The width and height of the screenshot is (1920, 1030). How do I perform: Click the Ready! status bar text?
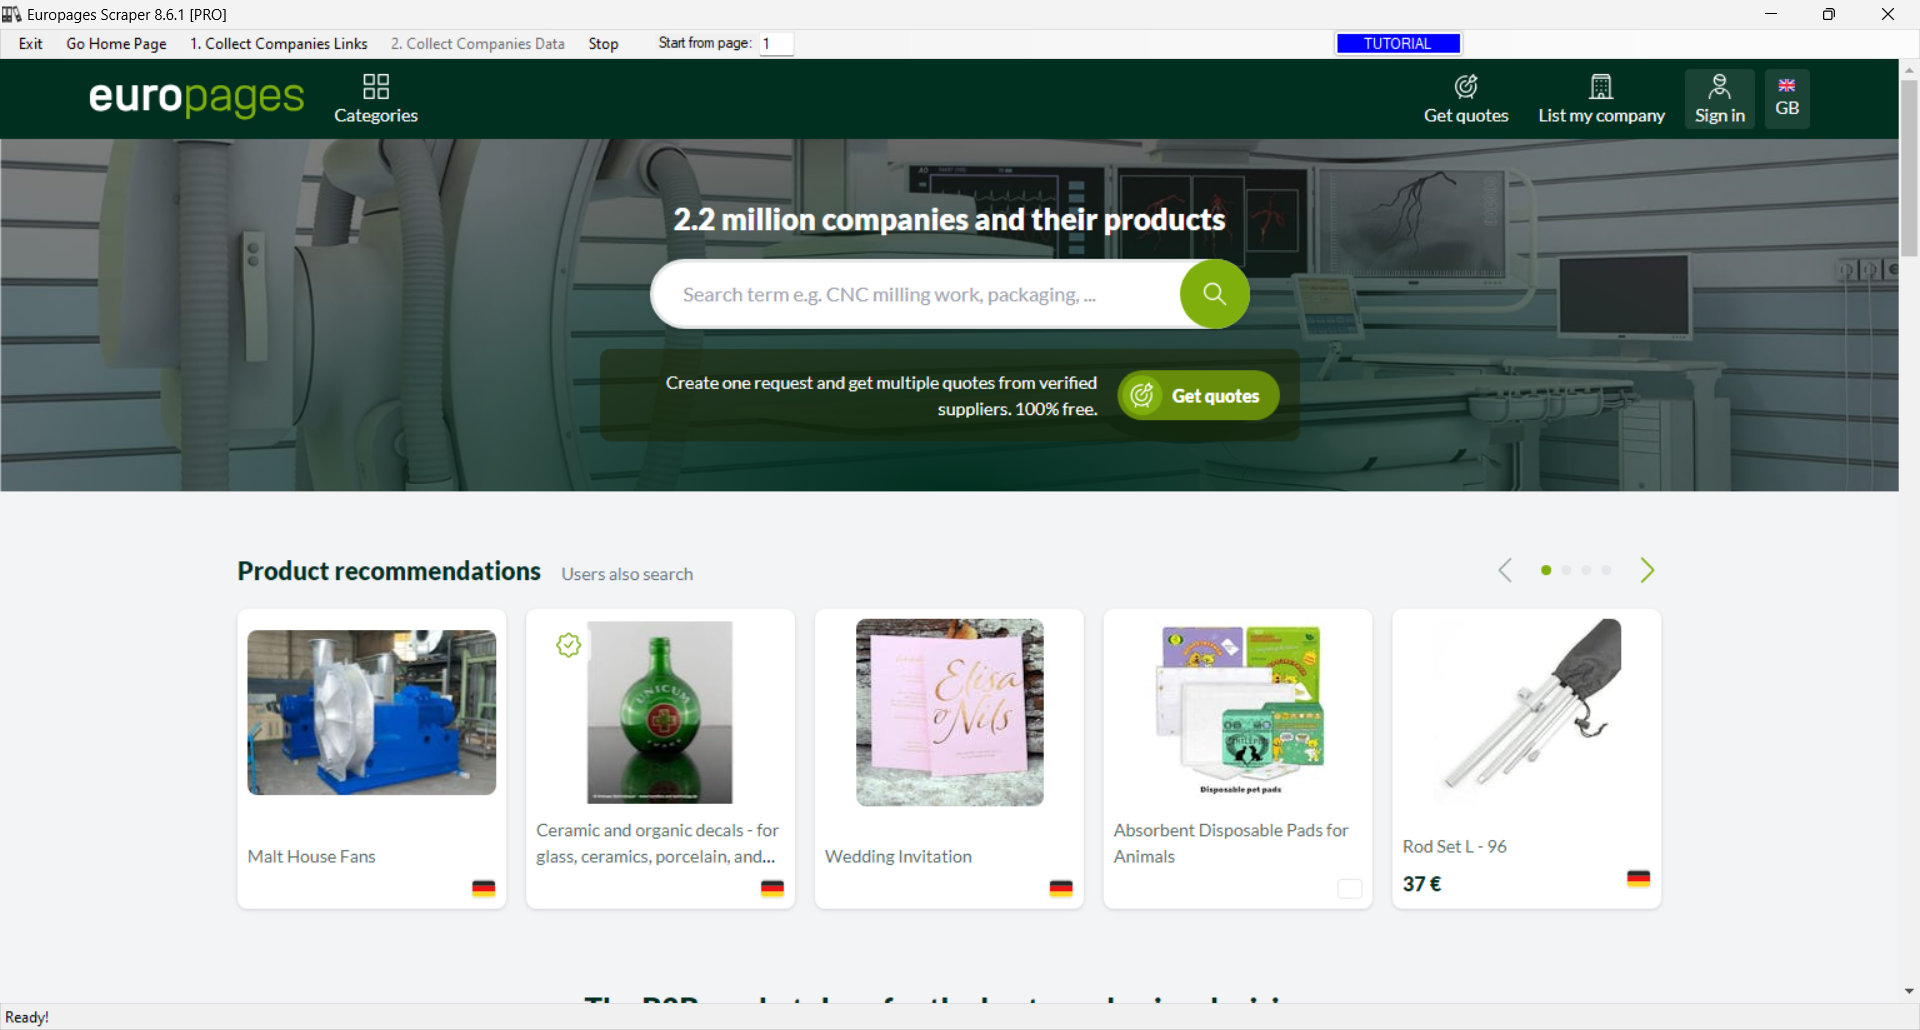(x=27, y=1017)
